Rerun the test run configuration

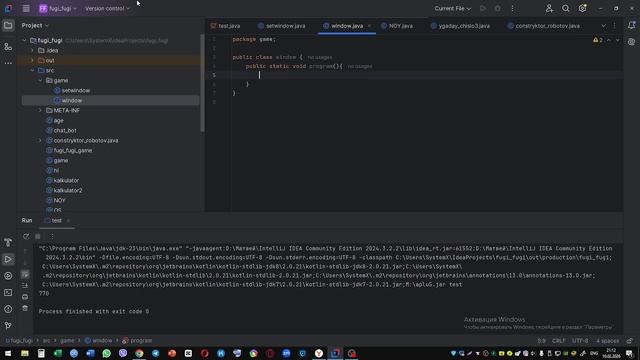pos(26,236)
